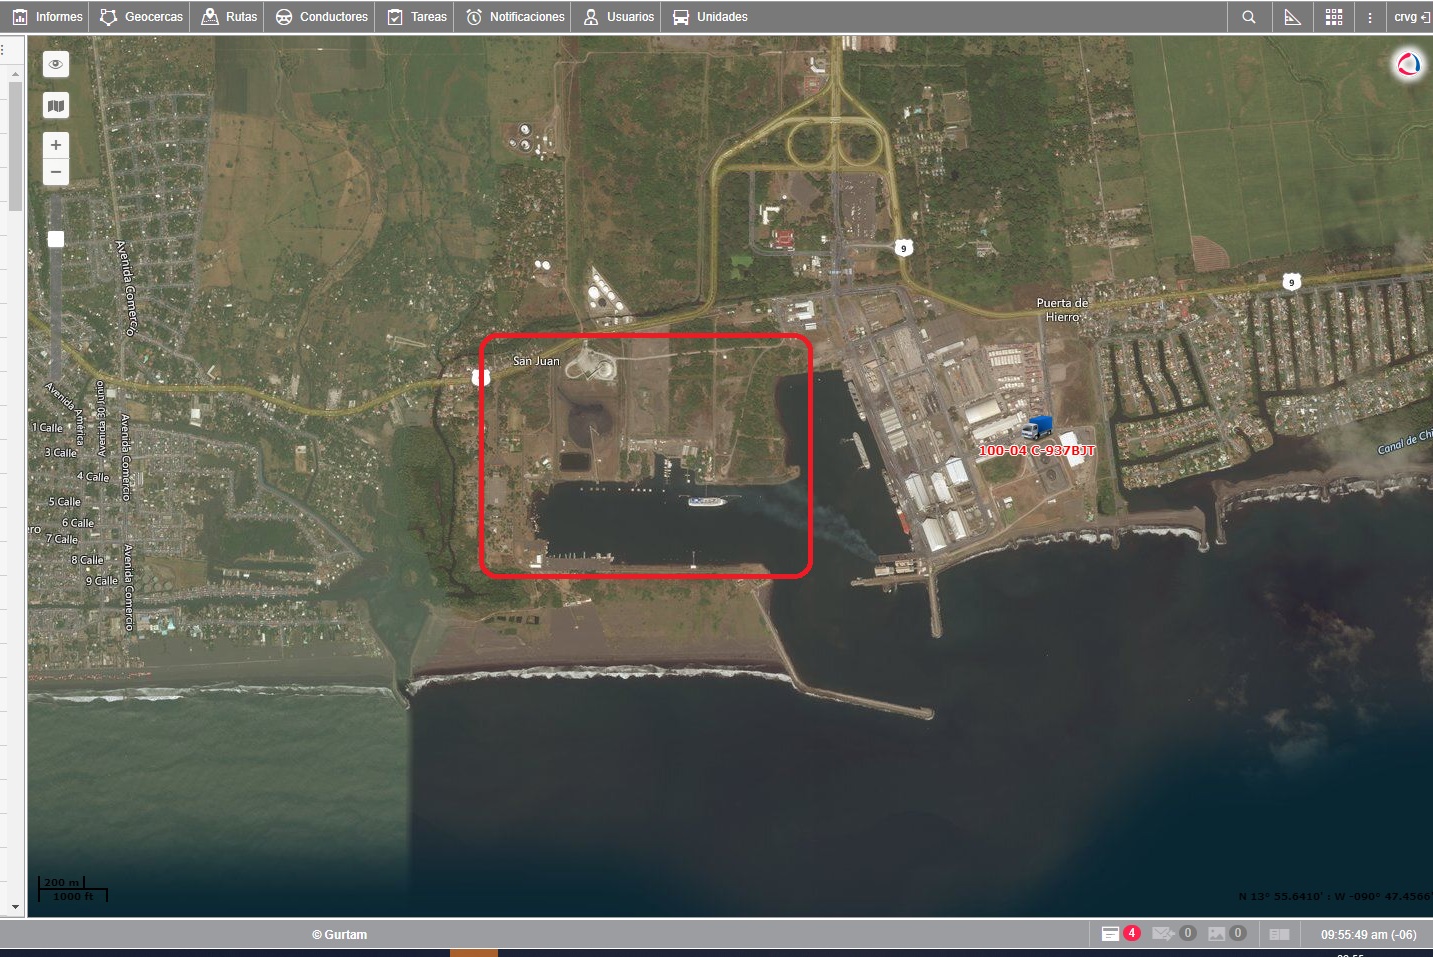Open the map source selector

(56, 106)
